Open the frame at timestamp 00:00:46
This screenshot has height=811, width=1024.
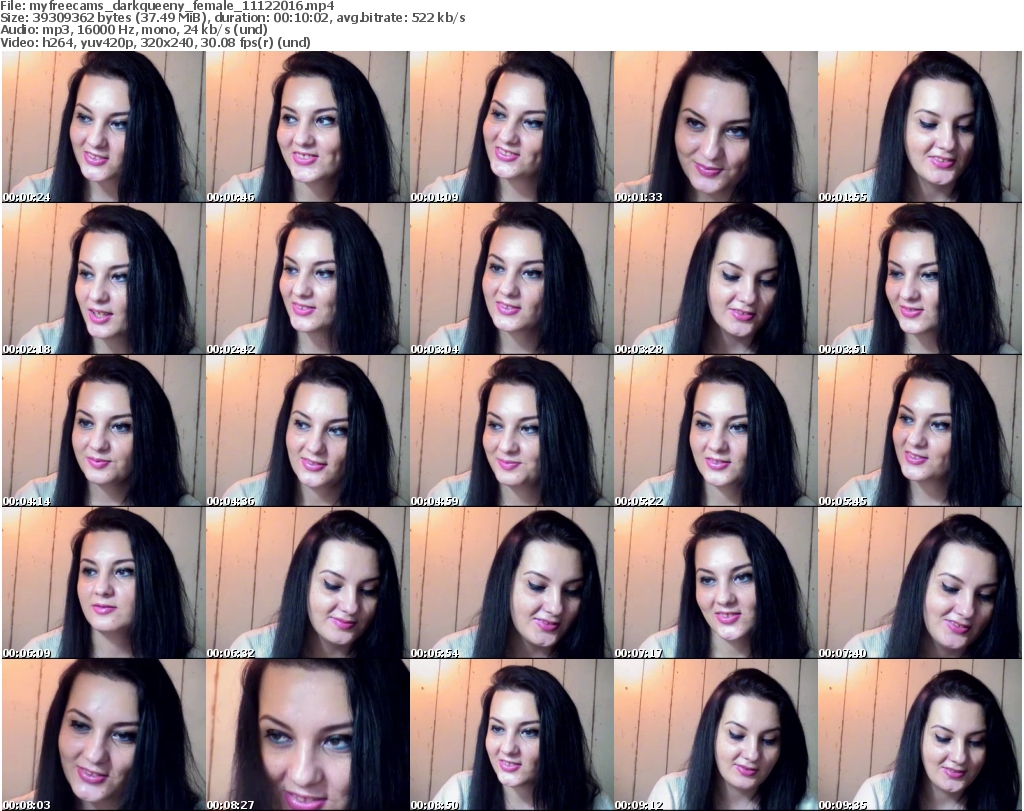click(x=307, y=127)
